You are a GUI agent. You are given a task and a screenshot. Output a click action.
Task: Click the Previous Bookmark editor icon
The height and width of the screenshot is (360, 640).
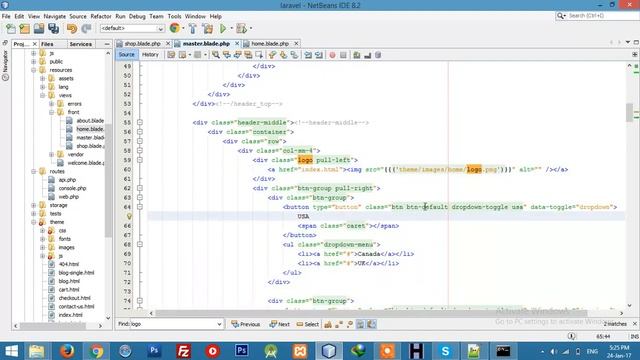pos(272,55)
